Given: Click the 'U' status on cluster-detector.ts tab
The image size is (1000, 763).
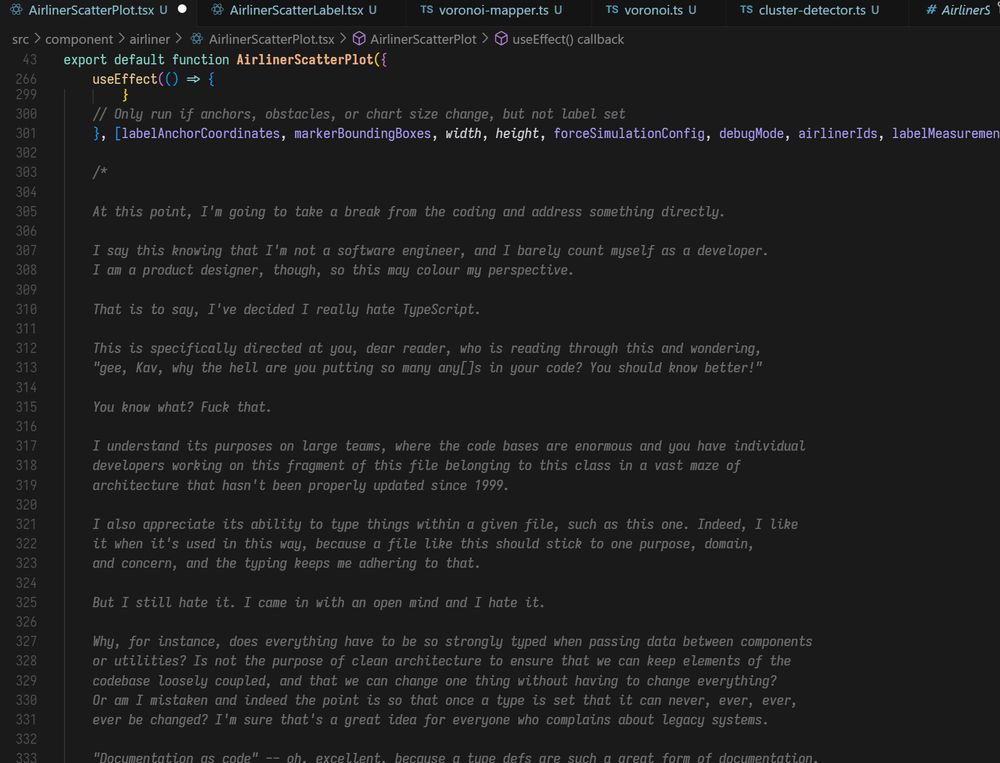Looking at the screenshot, I should [x=874, y=10].
